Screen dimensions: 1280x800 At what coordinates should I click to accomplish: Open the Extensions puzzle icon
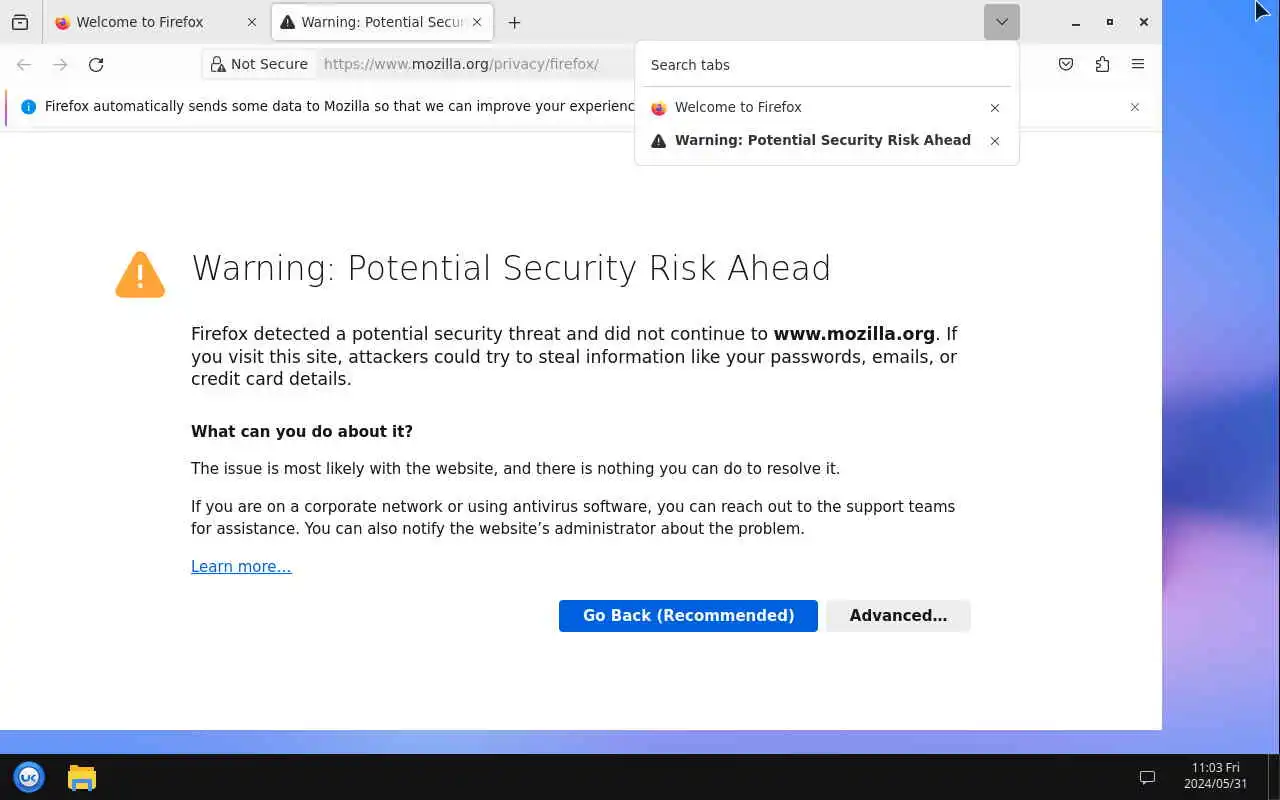click(x=1102, y=65)
